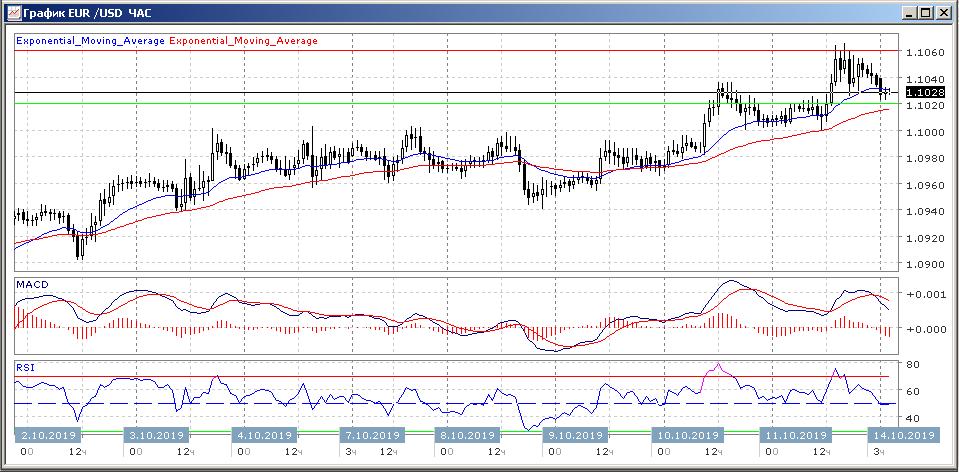
Task: Click the MACD indicator panel label
Action: tap(31, 286)
